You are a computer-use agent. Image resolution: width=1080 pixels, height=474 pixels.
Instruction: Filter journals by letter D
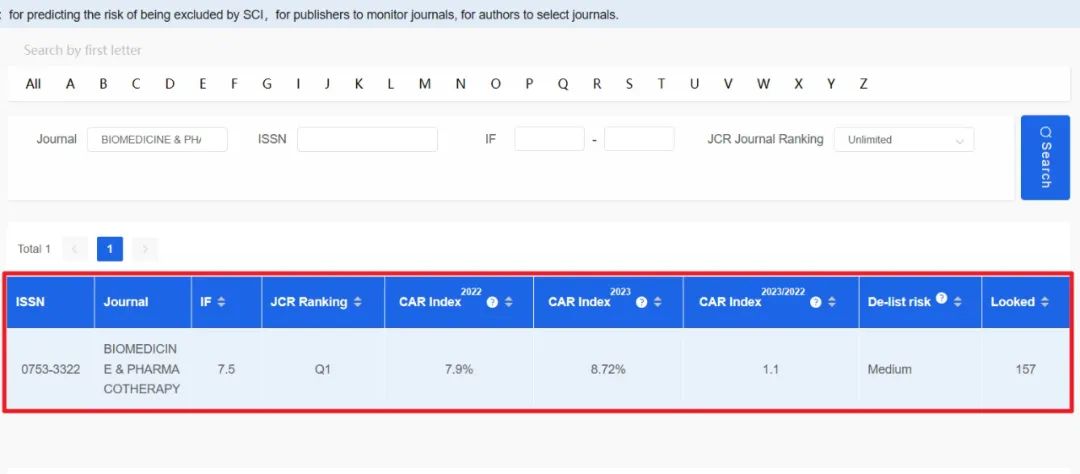click(169, 84)
